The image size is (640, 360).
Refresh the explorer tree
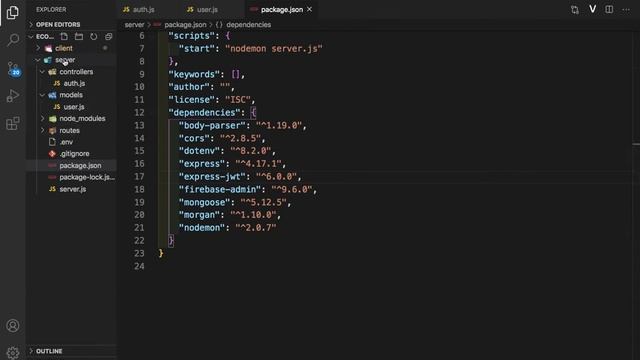pos(93,37)
